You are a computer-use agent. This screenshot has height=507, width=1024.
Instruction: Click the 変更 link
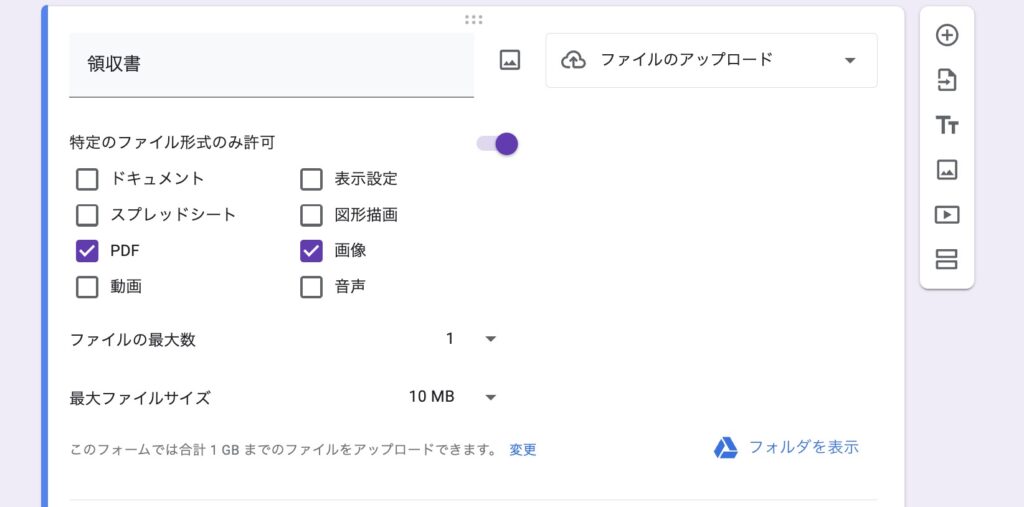[x=523, y=450]
